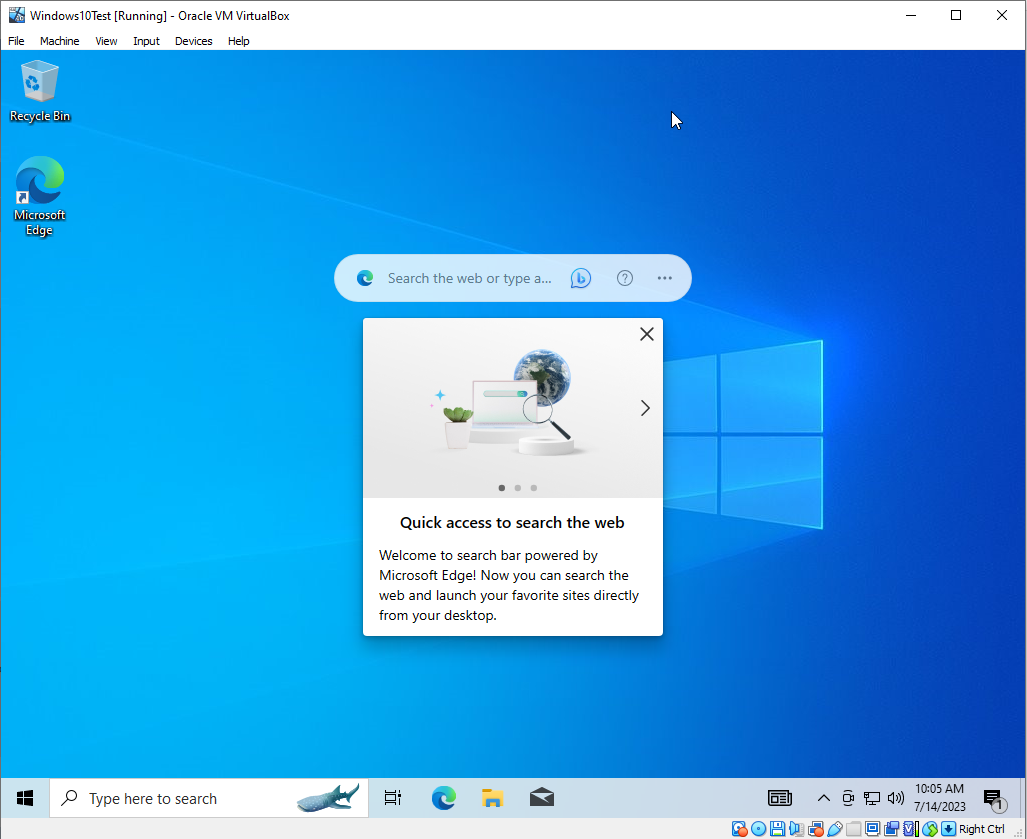Show hidden system tray icons
Image resolution: width=1027 pixels, height=839 pixels.
point(823,798)
